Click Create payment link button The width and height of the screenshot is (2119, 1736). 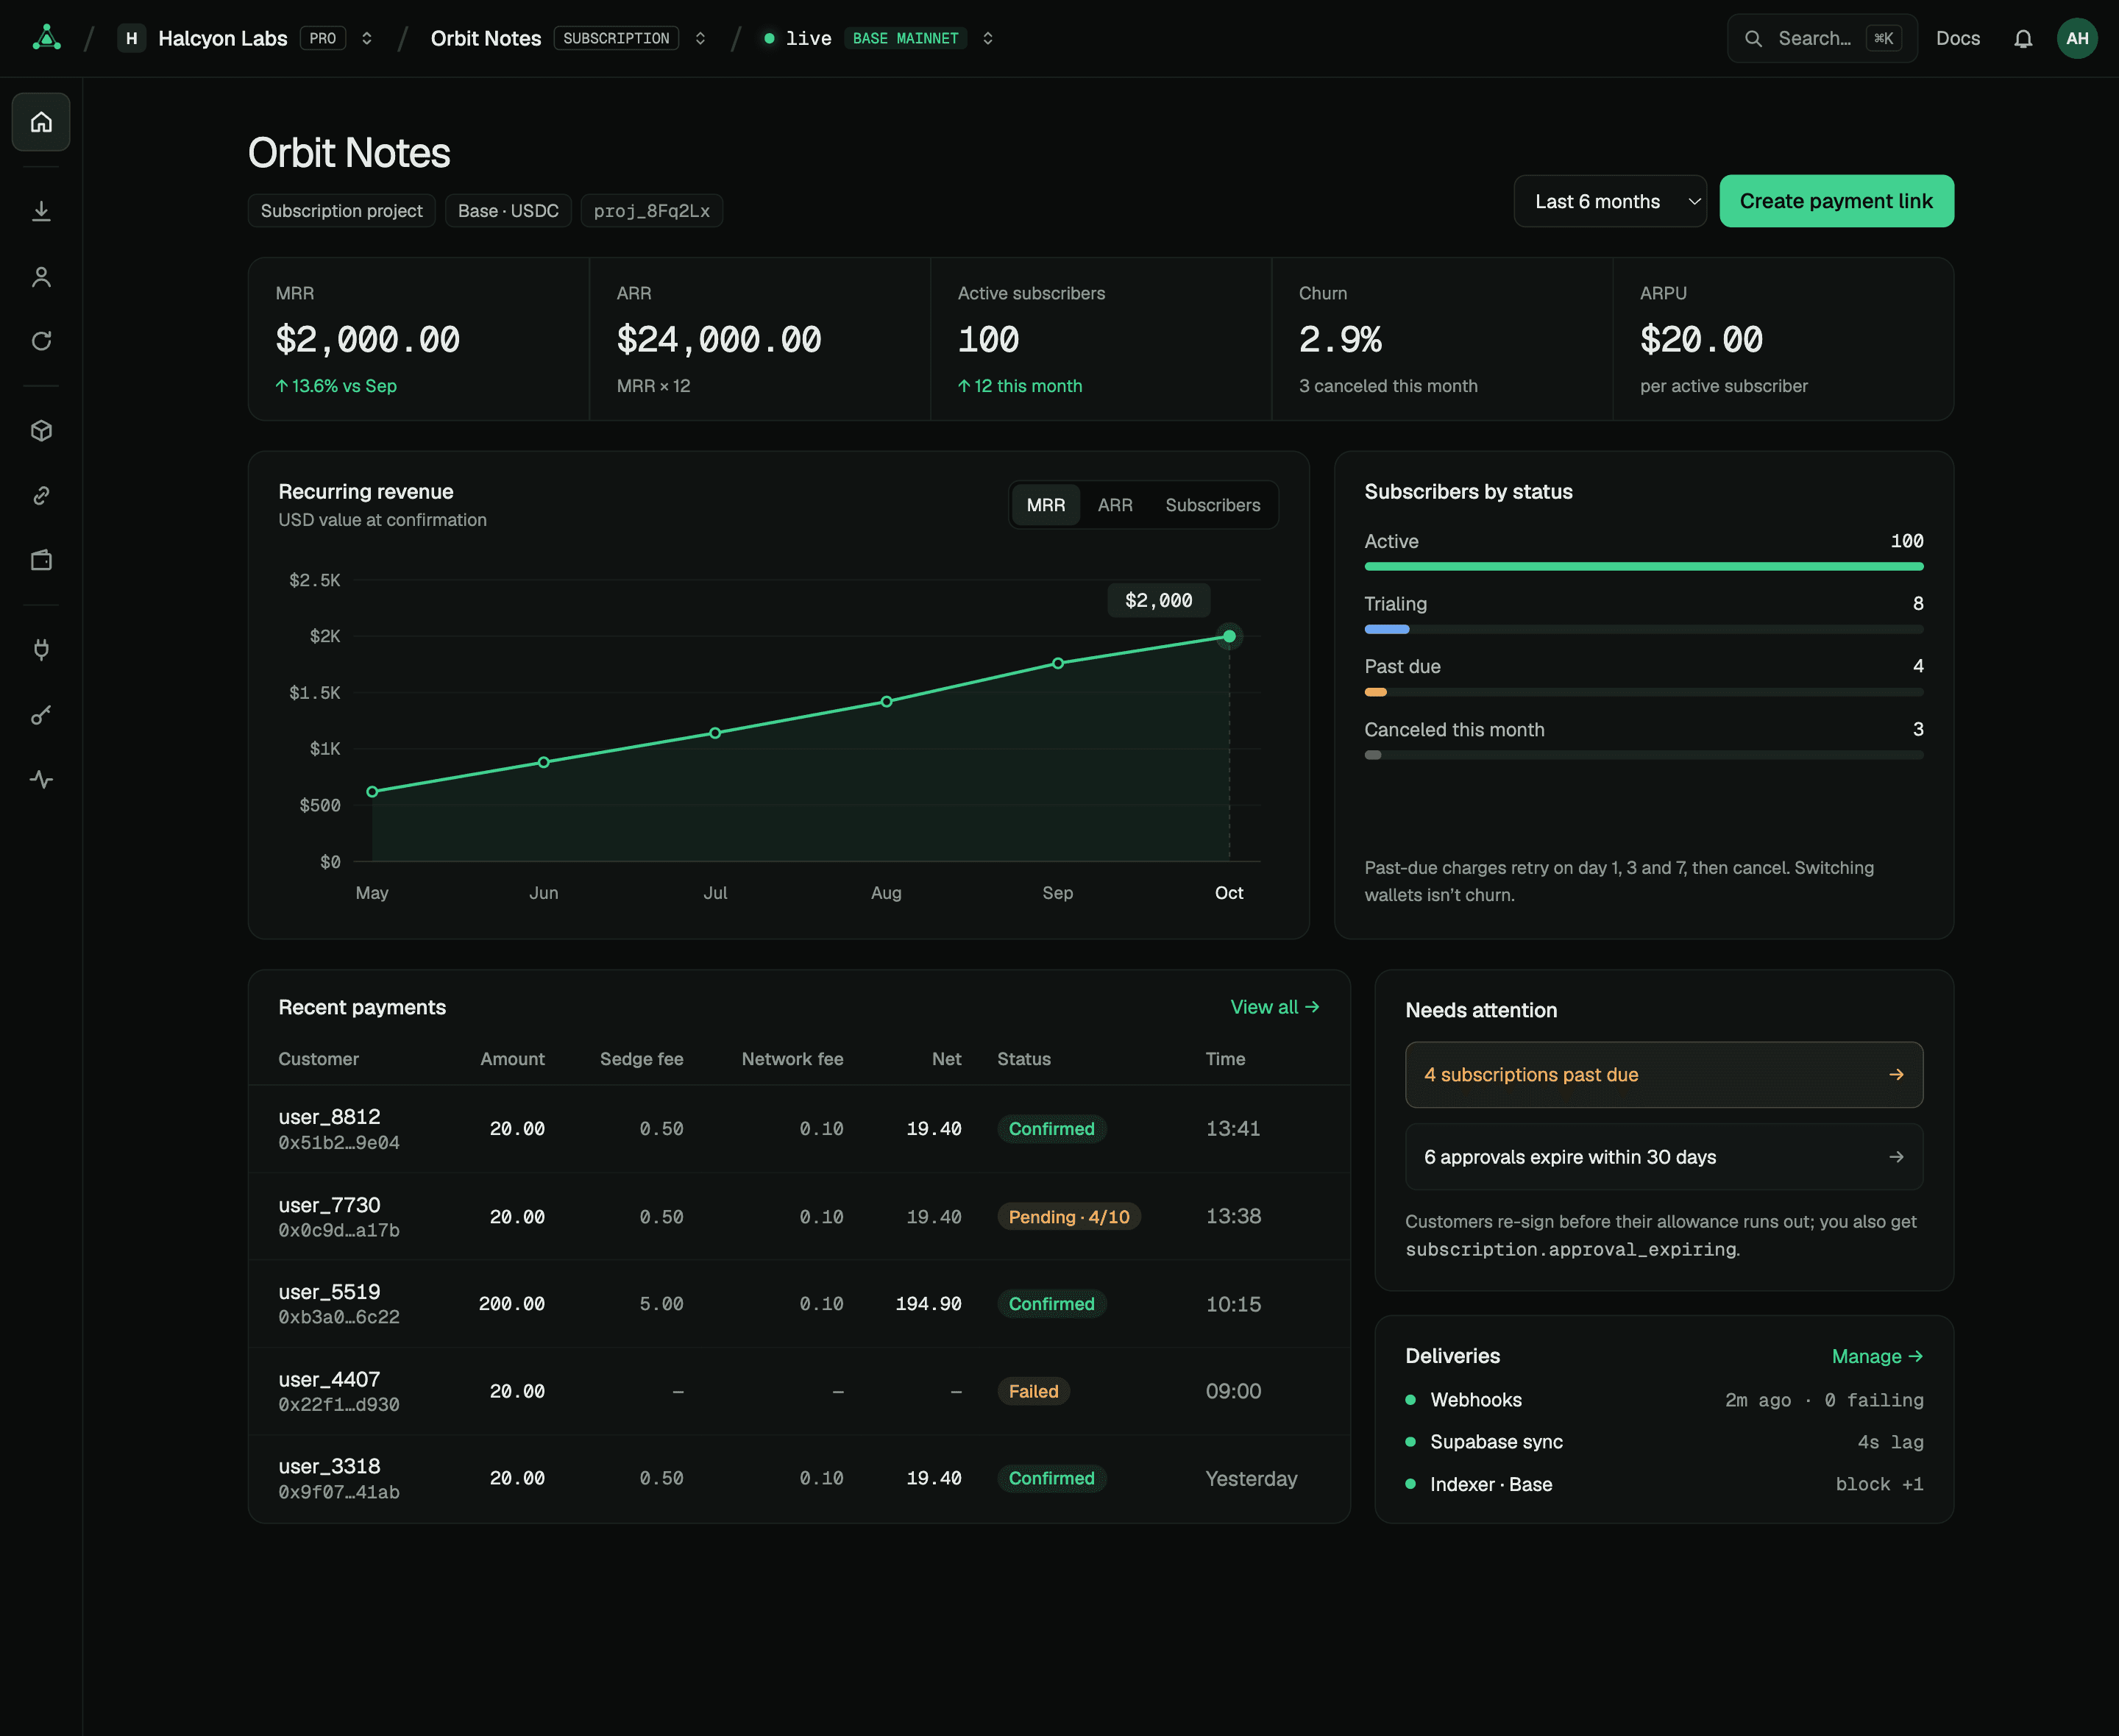click(x=1836, y=201)
